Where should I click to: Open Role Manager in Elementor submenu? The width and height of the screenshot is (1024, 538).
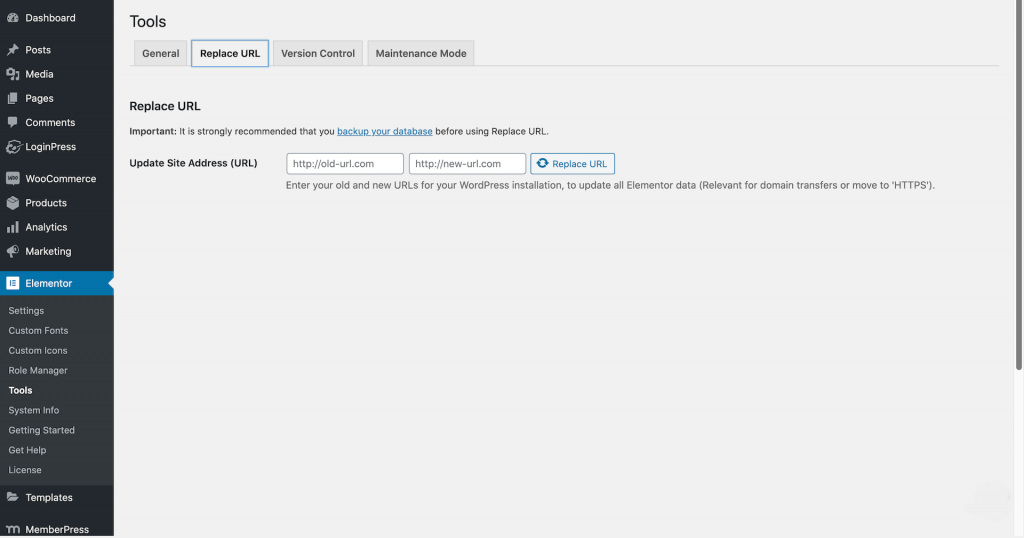pyautogui.click(x=38, y=370)
